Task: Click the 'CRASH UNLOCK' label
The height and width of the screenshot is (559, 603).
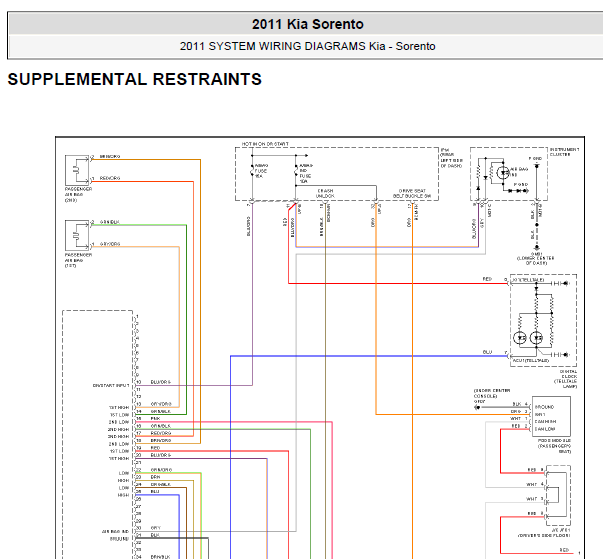Action: click(x=325, y=193)
